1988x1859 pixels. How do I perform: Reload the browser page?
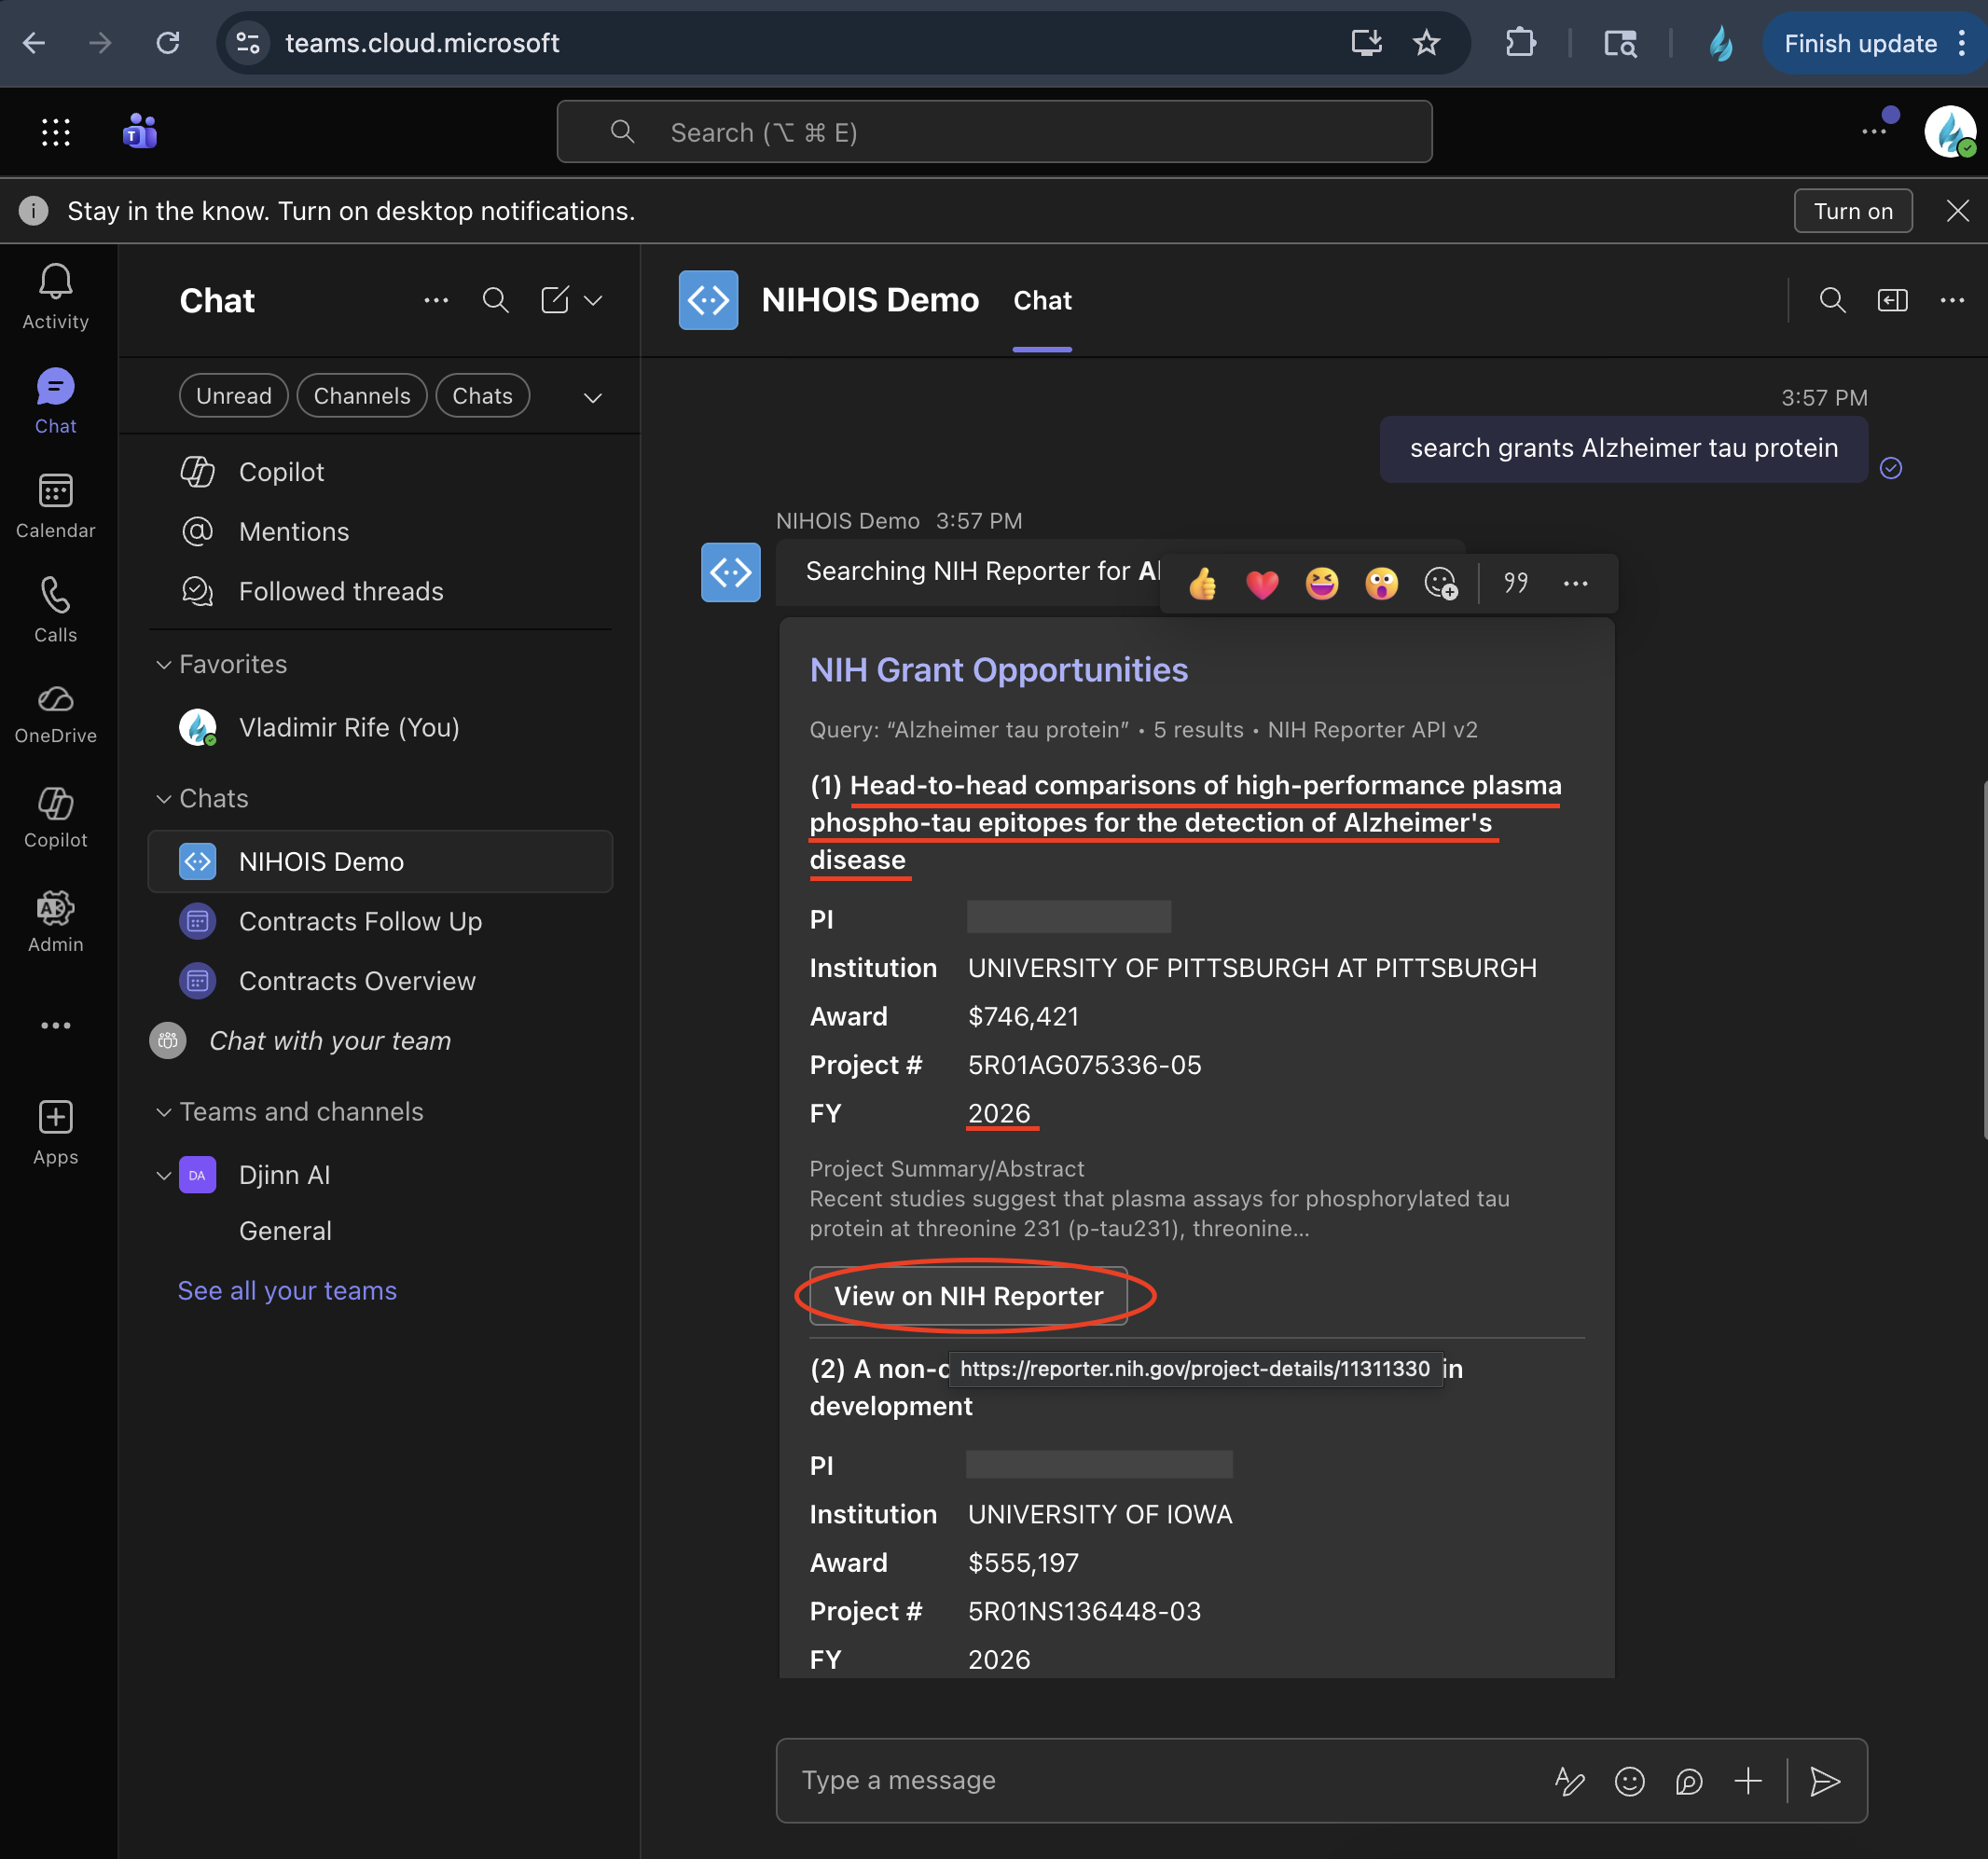168,43
